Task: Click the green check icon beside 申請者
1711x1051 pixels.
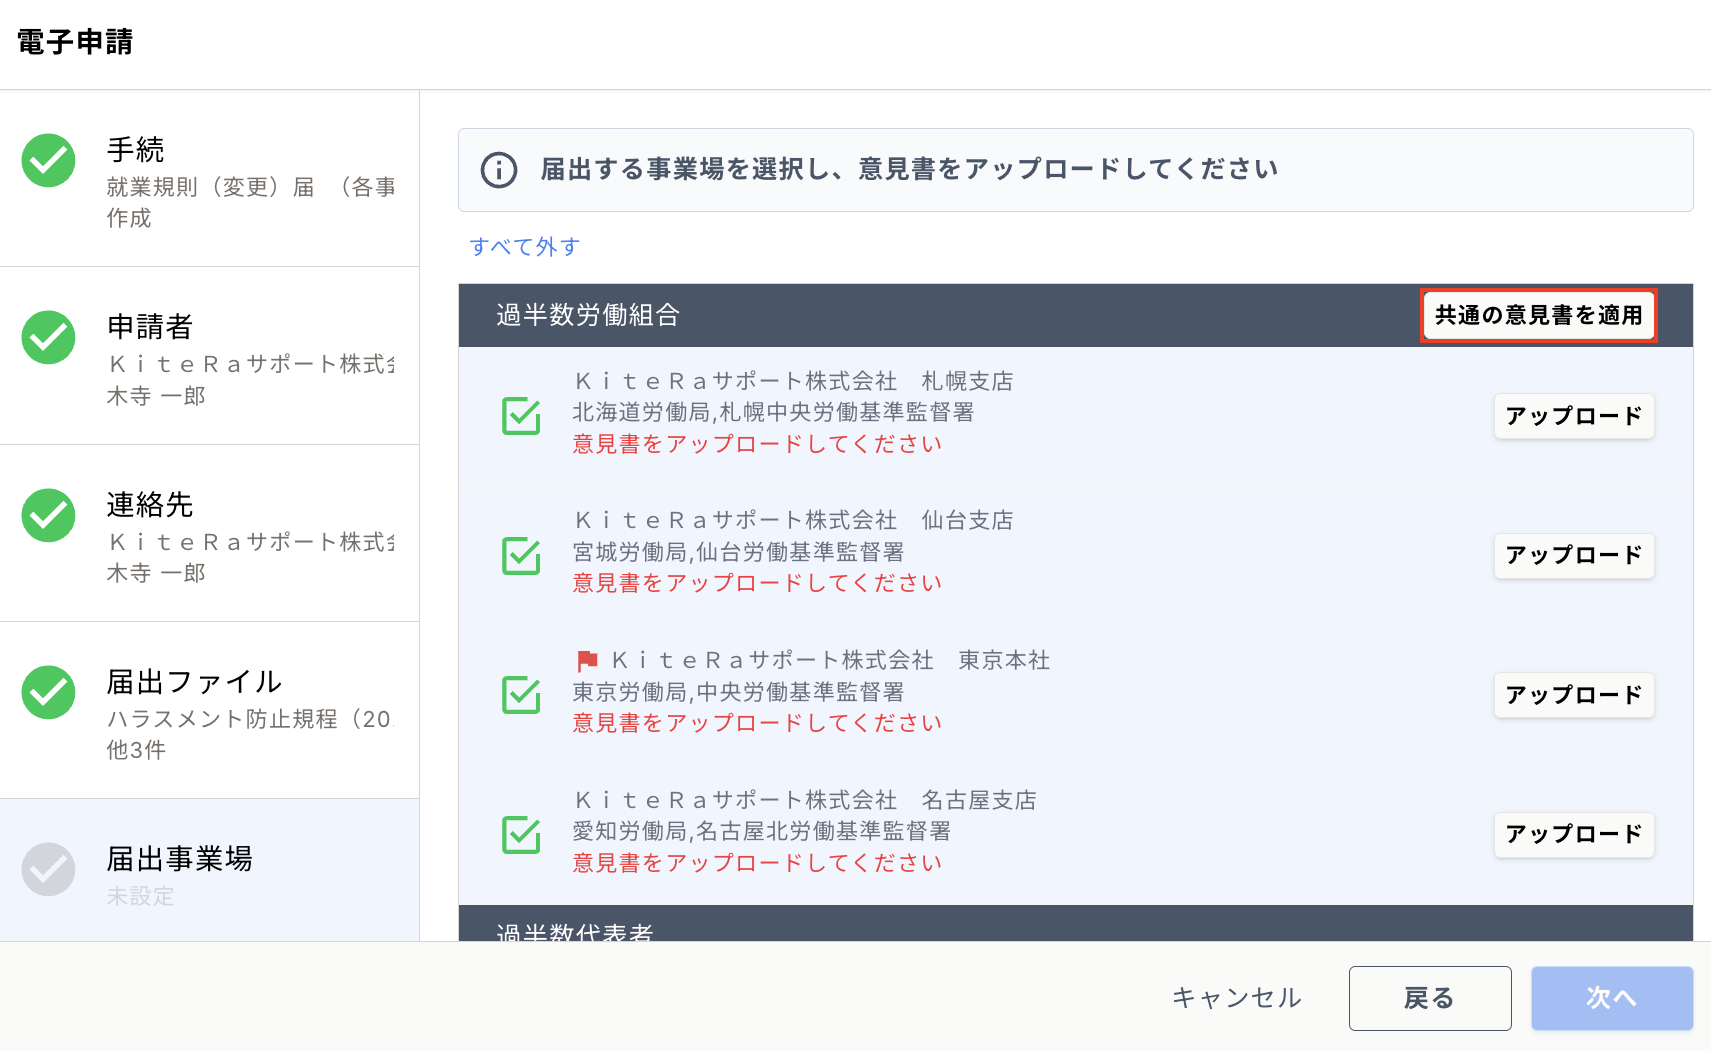Action: click(x=48, y=338)
